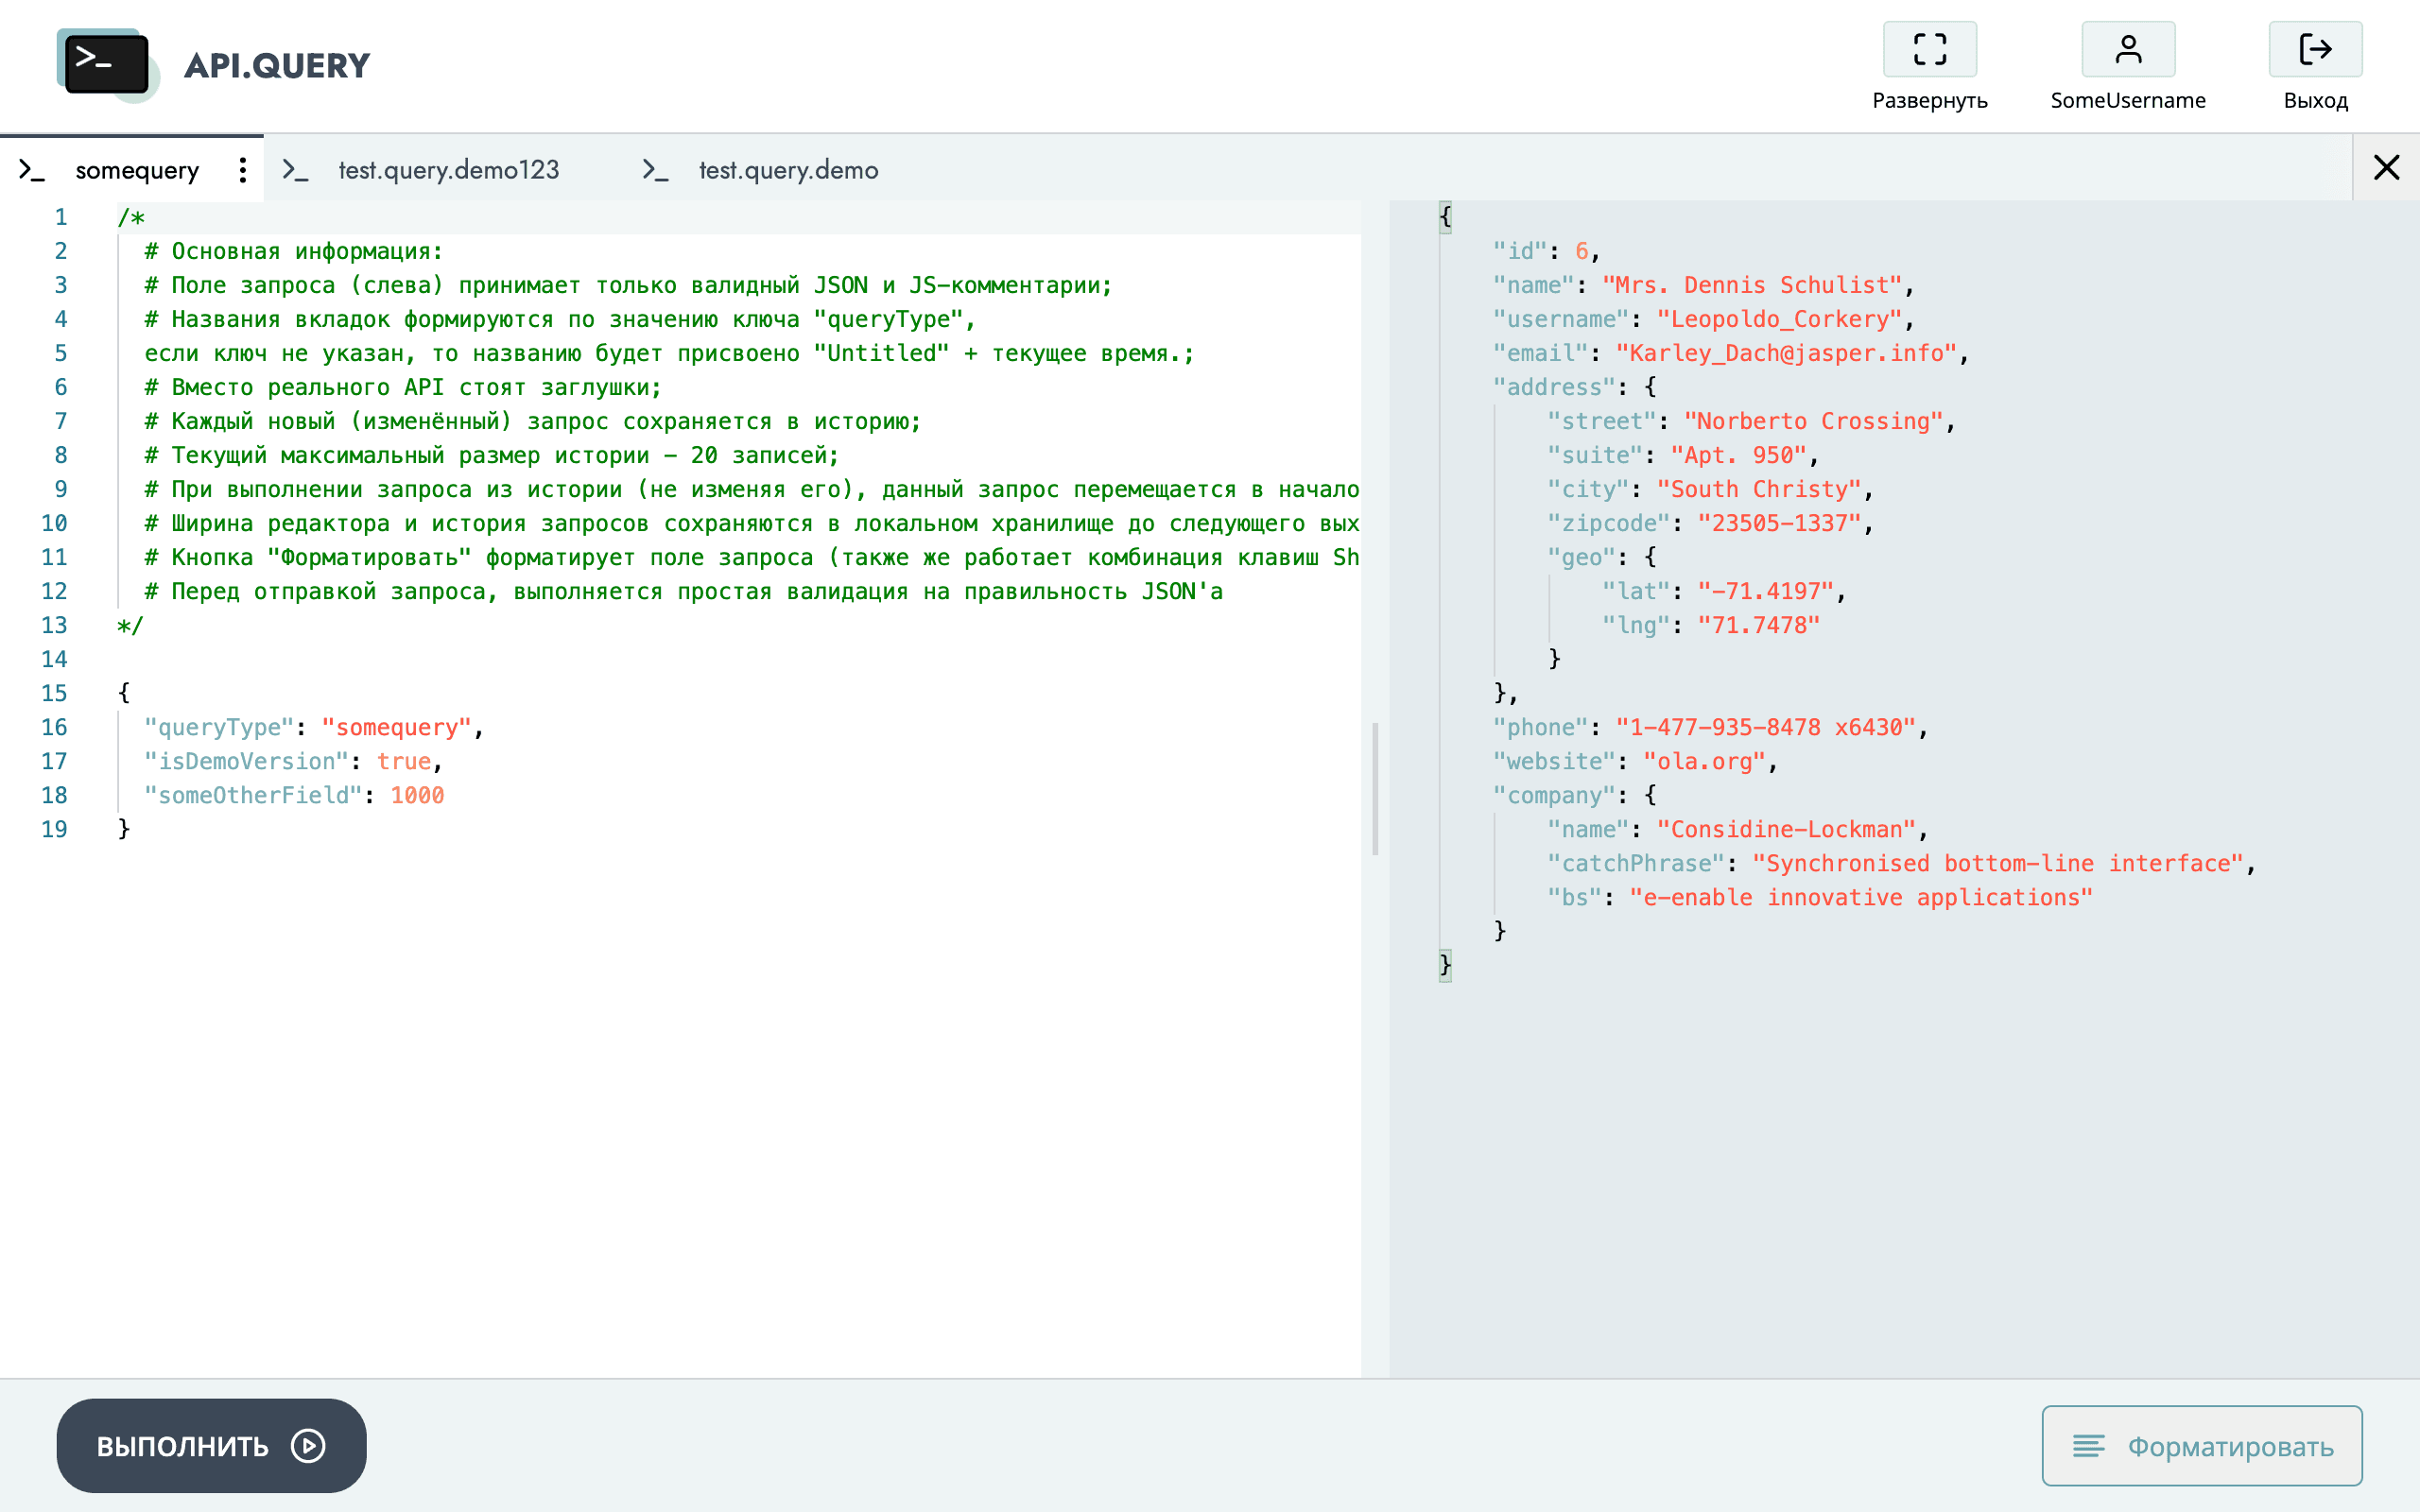Click the splitter handle between editor and response

pos(1375,789)
